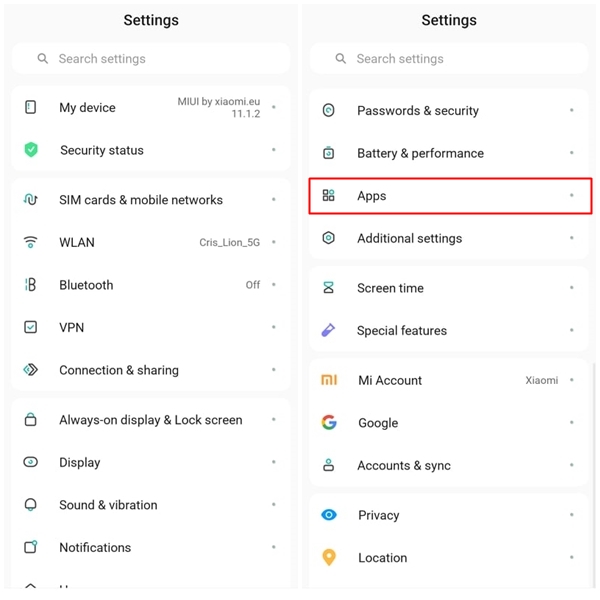
Task: Tap the WLAN wifi icon
Action: tap(30, 242)
